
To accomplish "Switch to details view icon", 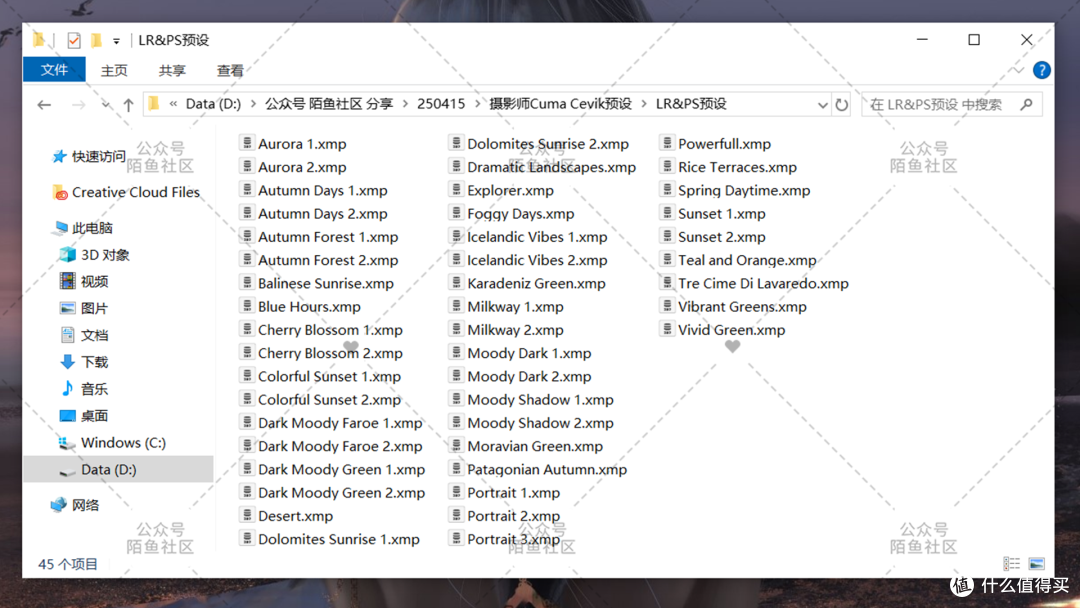I will coord(1011,564).
